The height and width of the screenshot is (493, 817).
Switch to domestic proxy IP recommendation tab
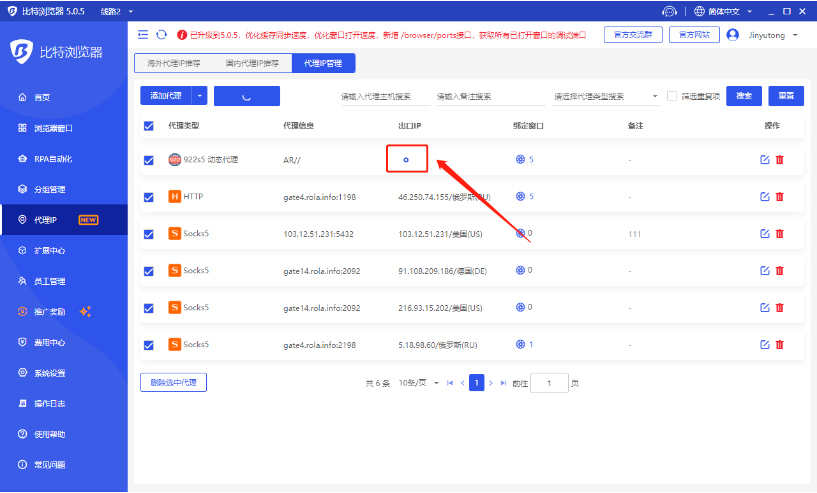252,63
